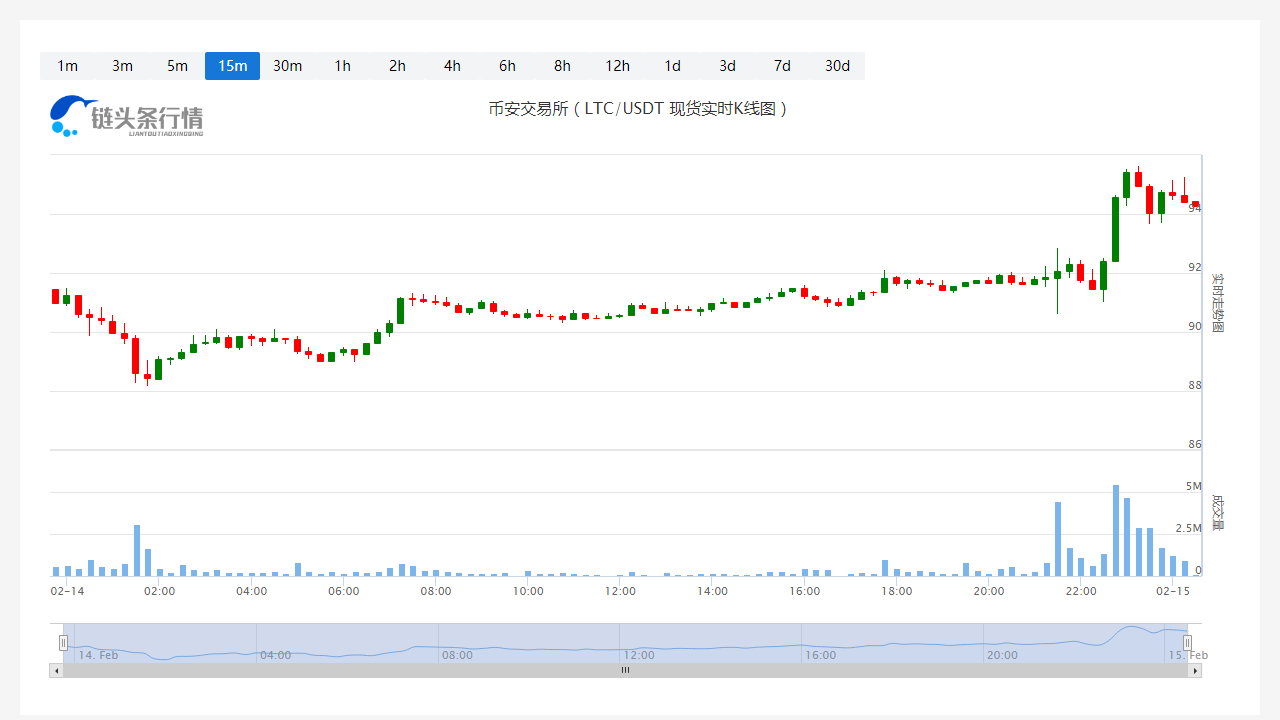
Task: Click the scrollbar right arrow button
Action: pyautogui.click(x=1195, y=671)
